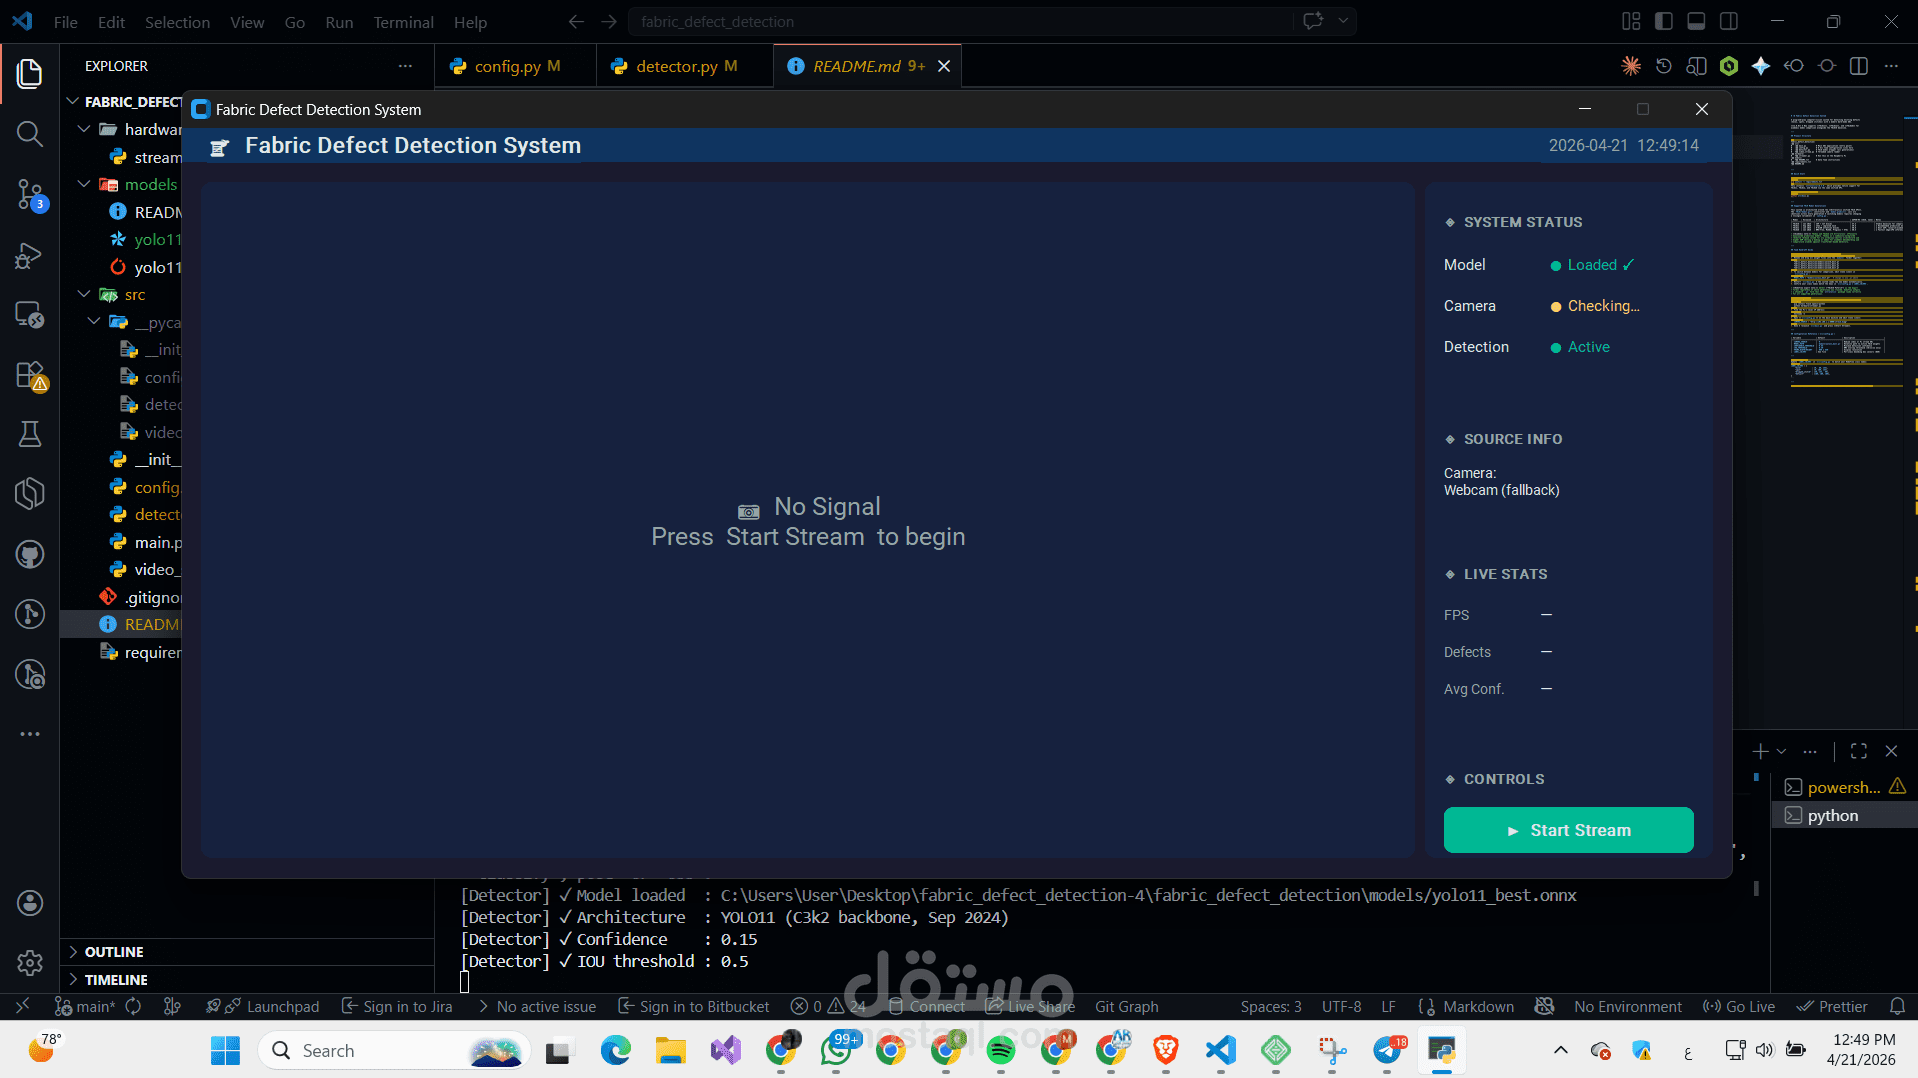Viewport: 1918px width, 1078px height.
Task: Maximize the terminal panel size
Action: [x=1859, y=751]
